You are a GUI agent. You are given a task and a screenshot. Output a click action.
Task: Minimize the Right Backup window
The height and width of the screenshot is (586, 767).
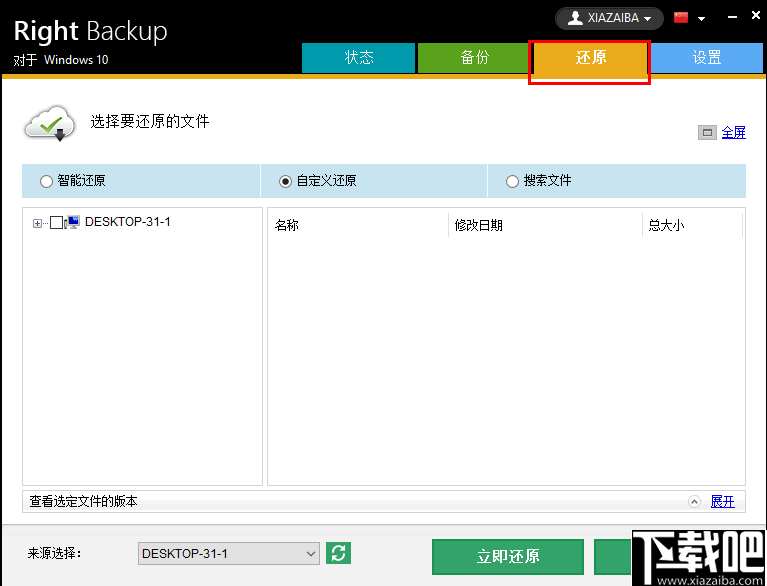coord(732,17)
